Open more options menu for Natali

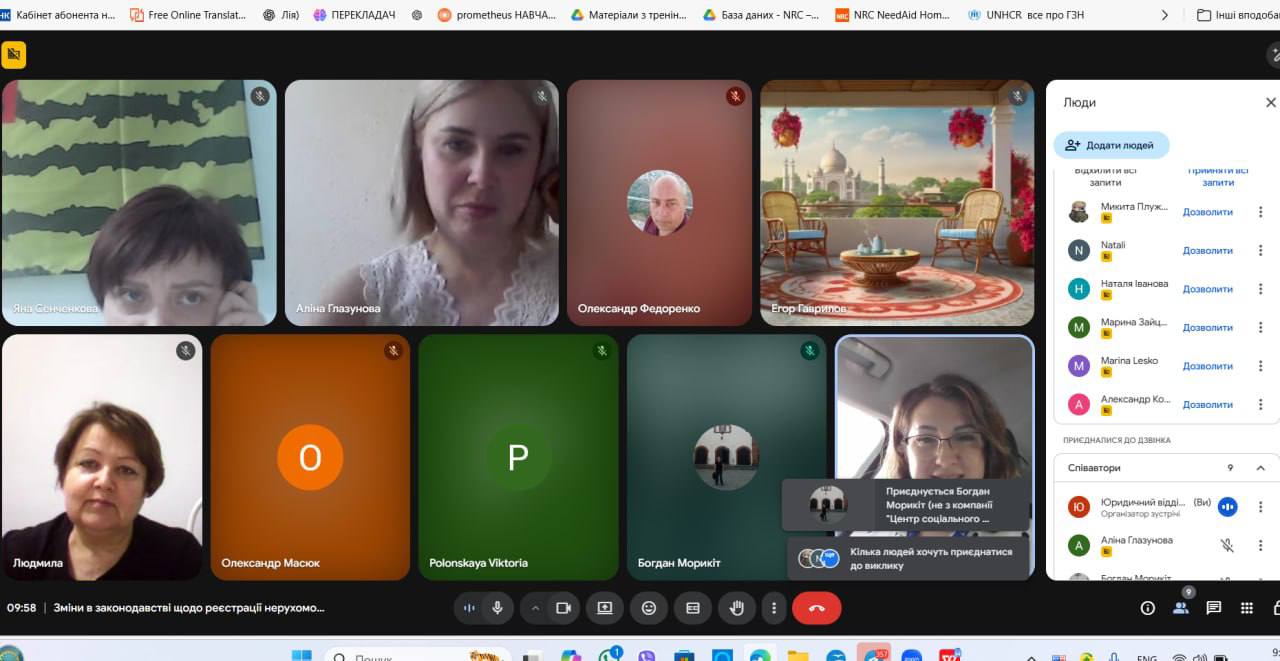1260,251
